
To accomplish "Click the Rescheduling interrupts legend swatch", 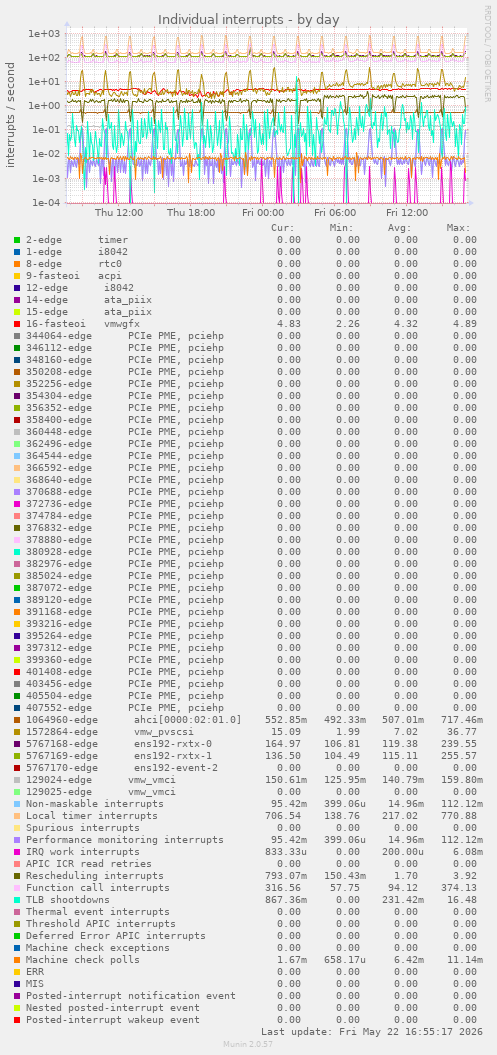I will 17,876.
